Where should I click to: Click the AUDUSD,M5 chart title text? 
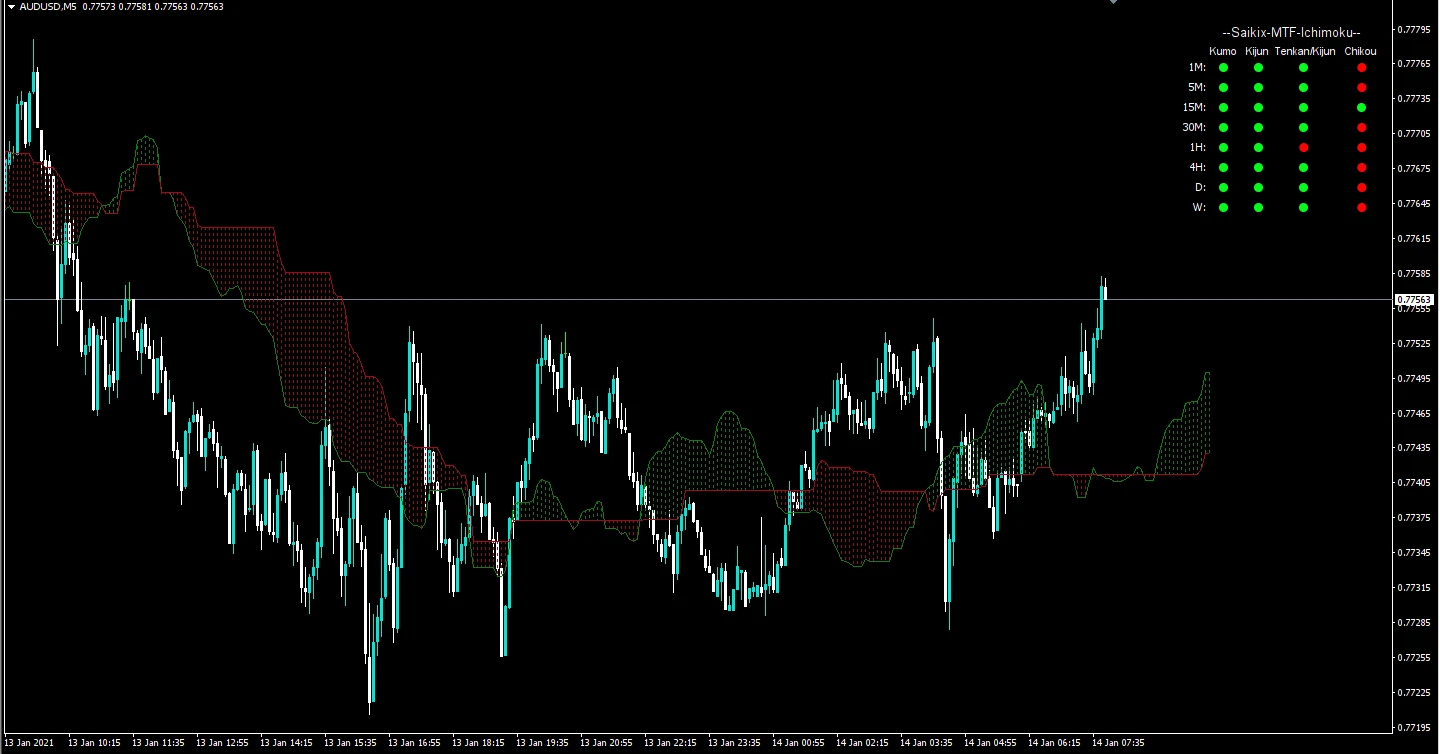47,7
